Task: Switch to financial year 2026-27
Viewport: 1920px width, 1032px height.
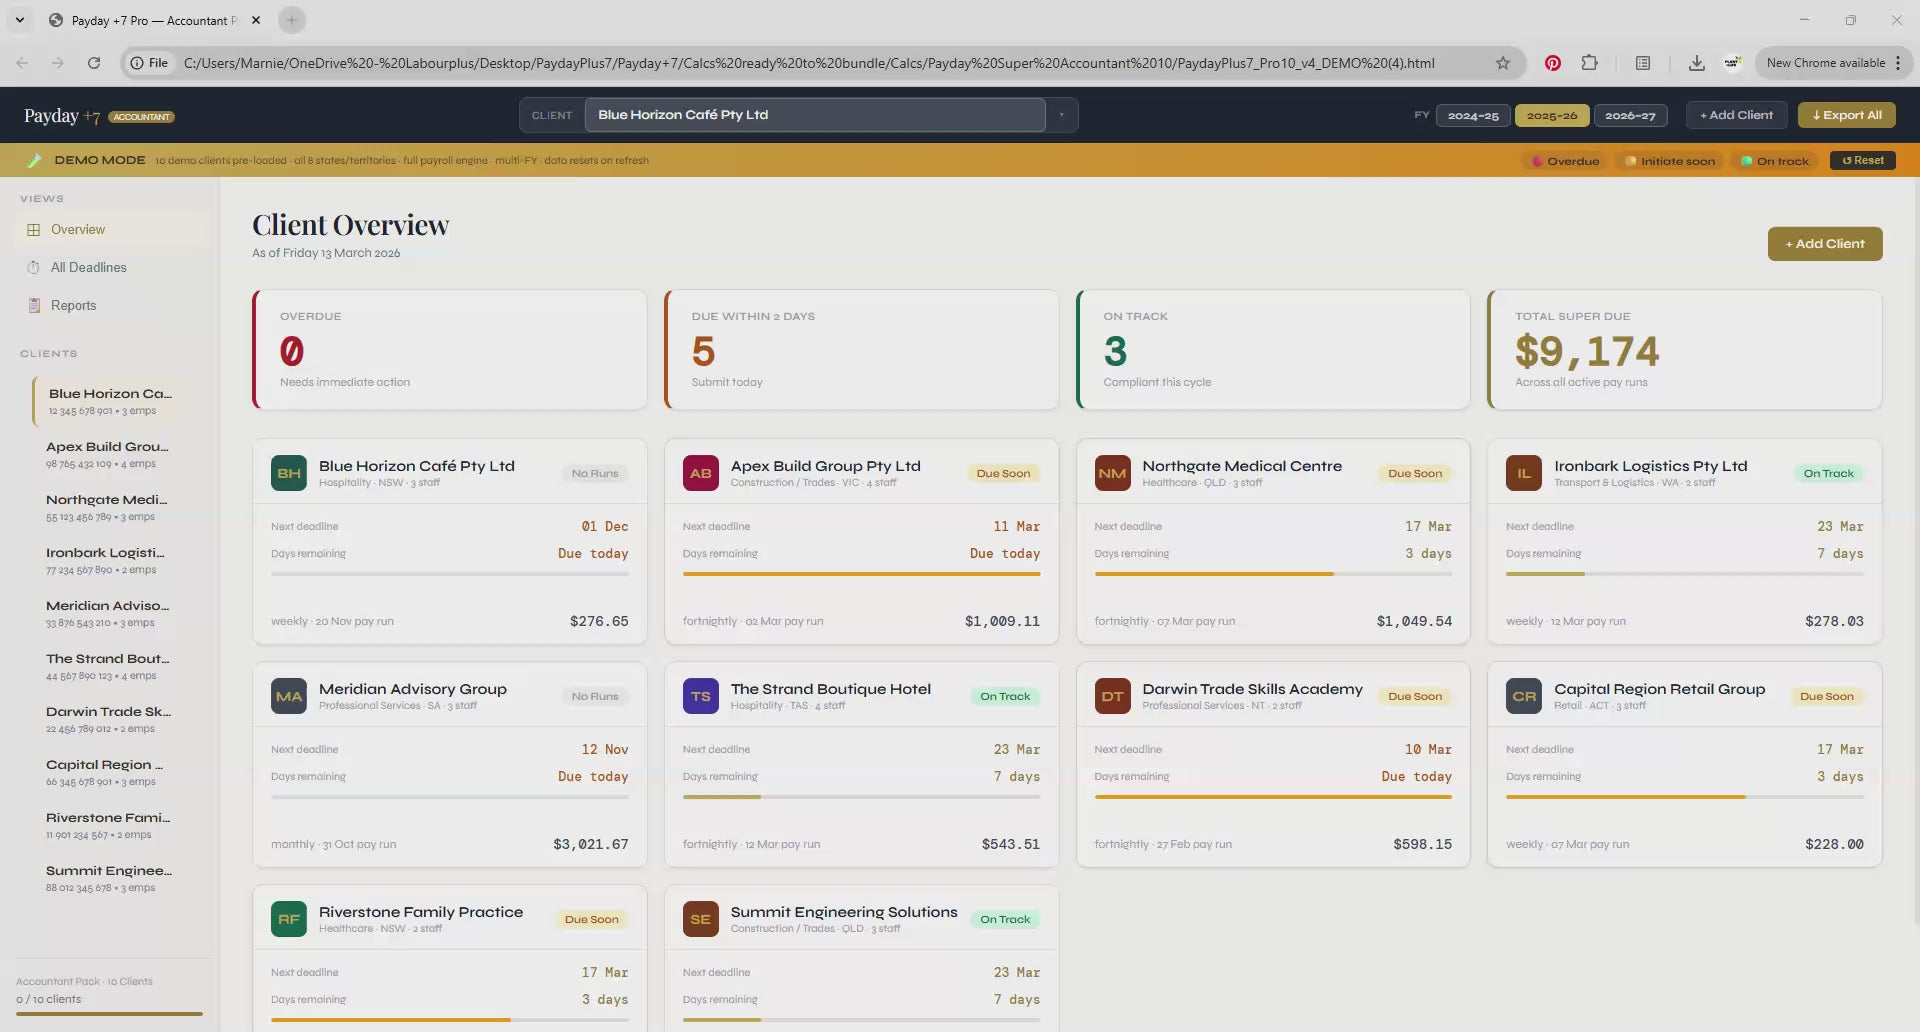Action: pyautogui.click(x=1630, y=116)
